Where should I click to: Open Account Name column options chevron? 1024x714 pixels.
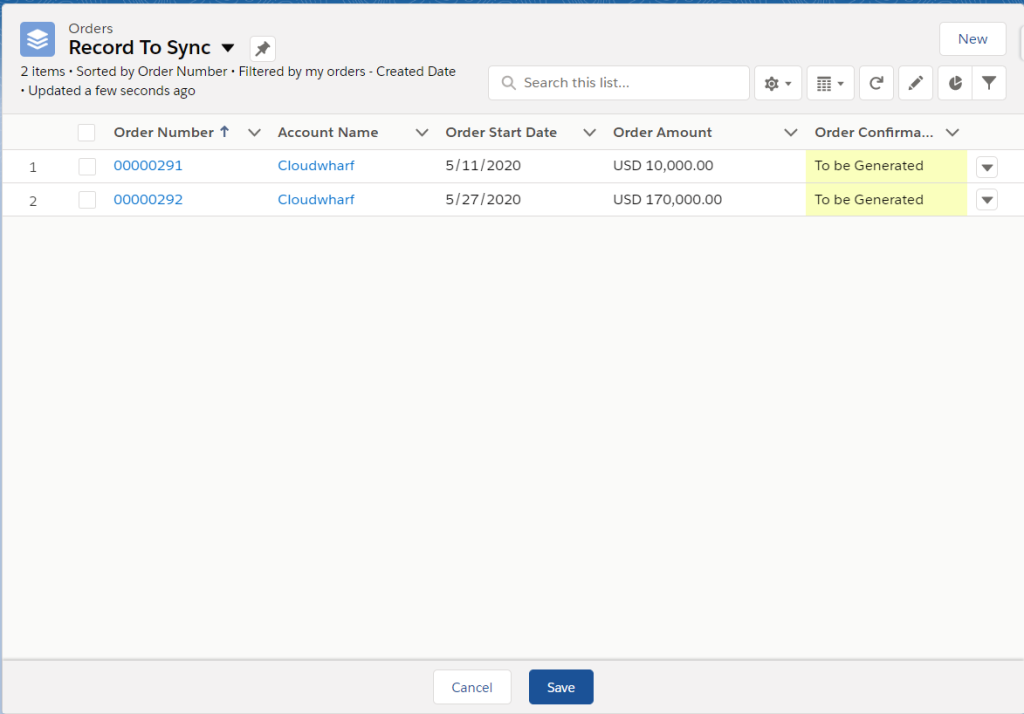[422, 133]
